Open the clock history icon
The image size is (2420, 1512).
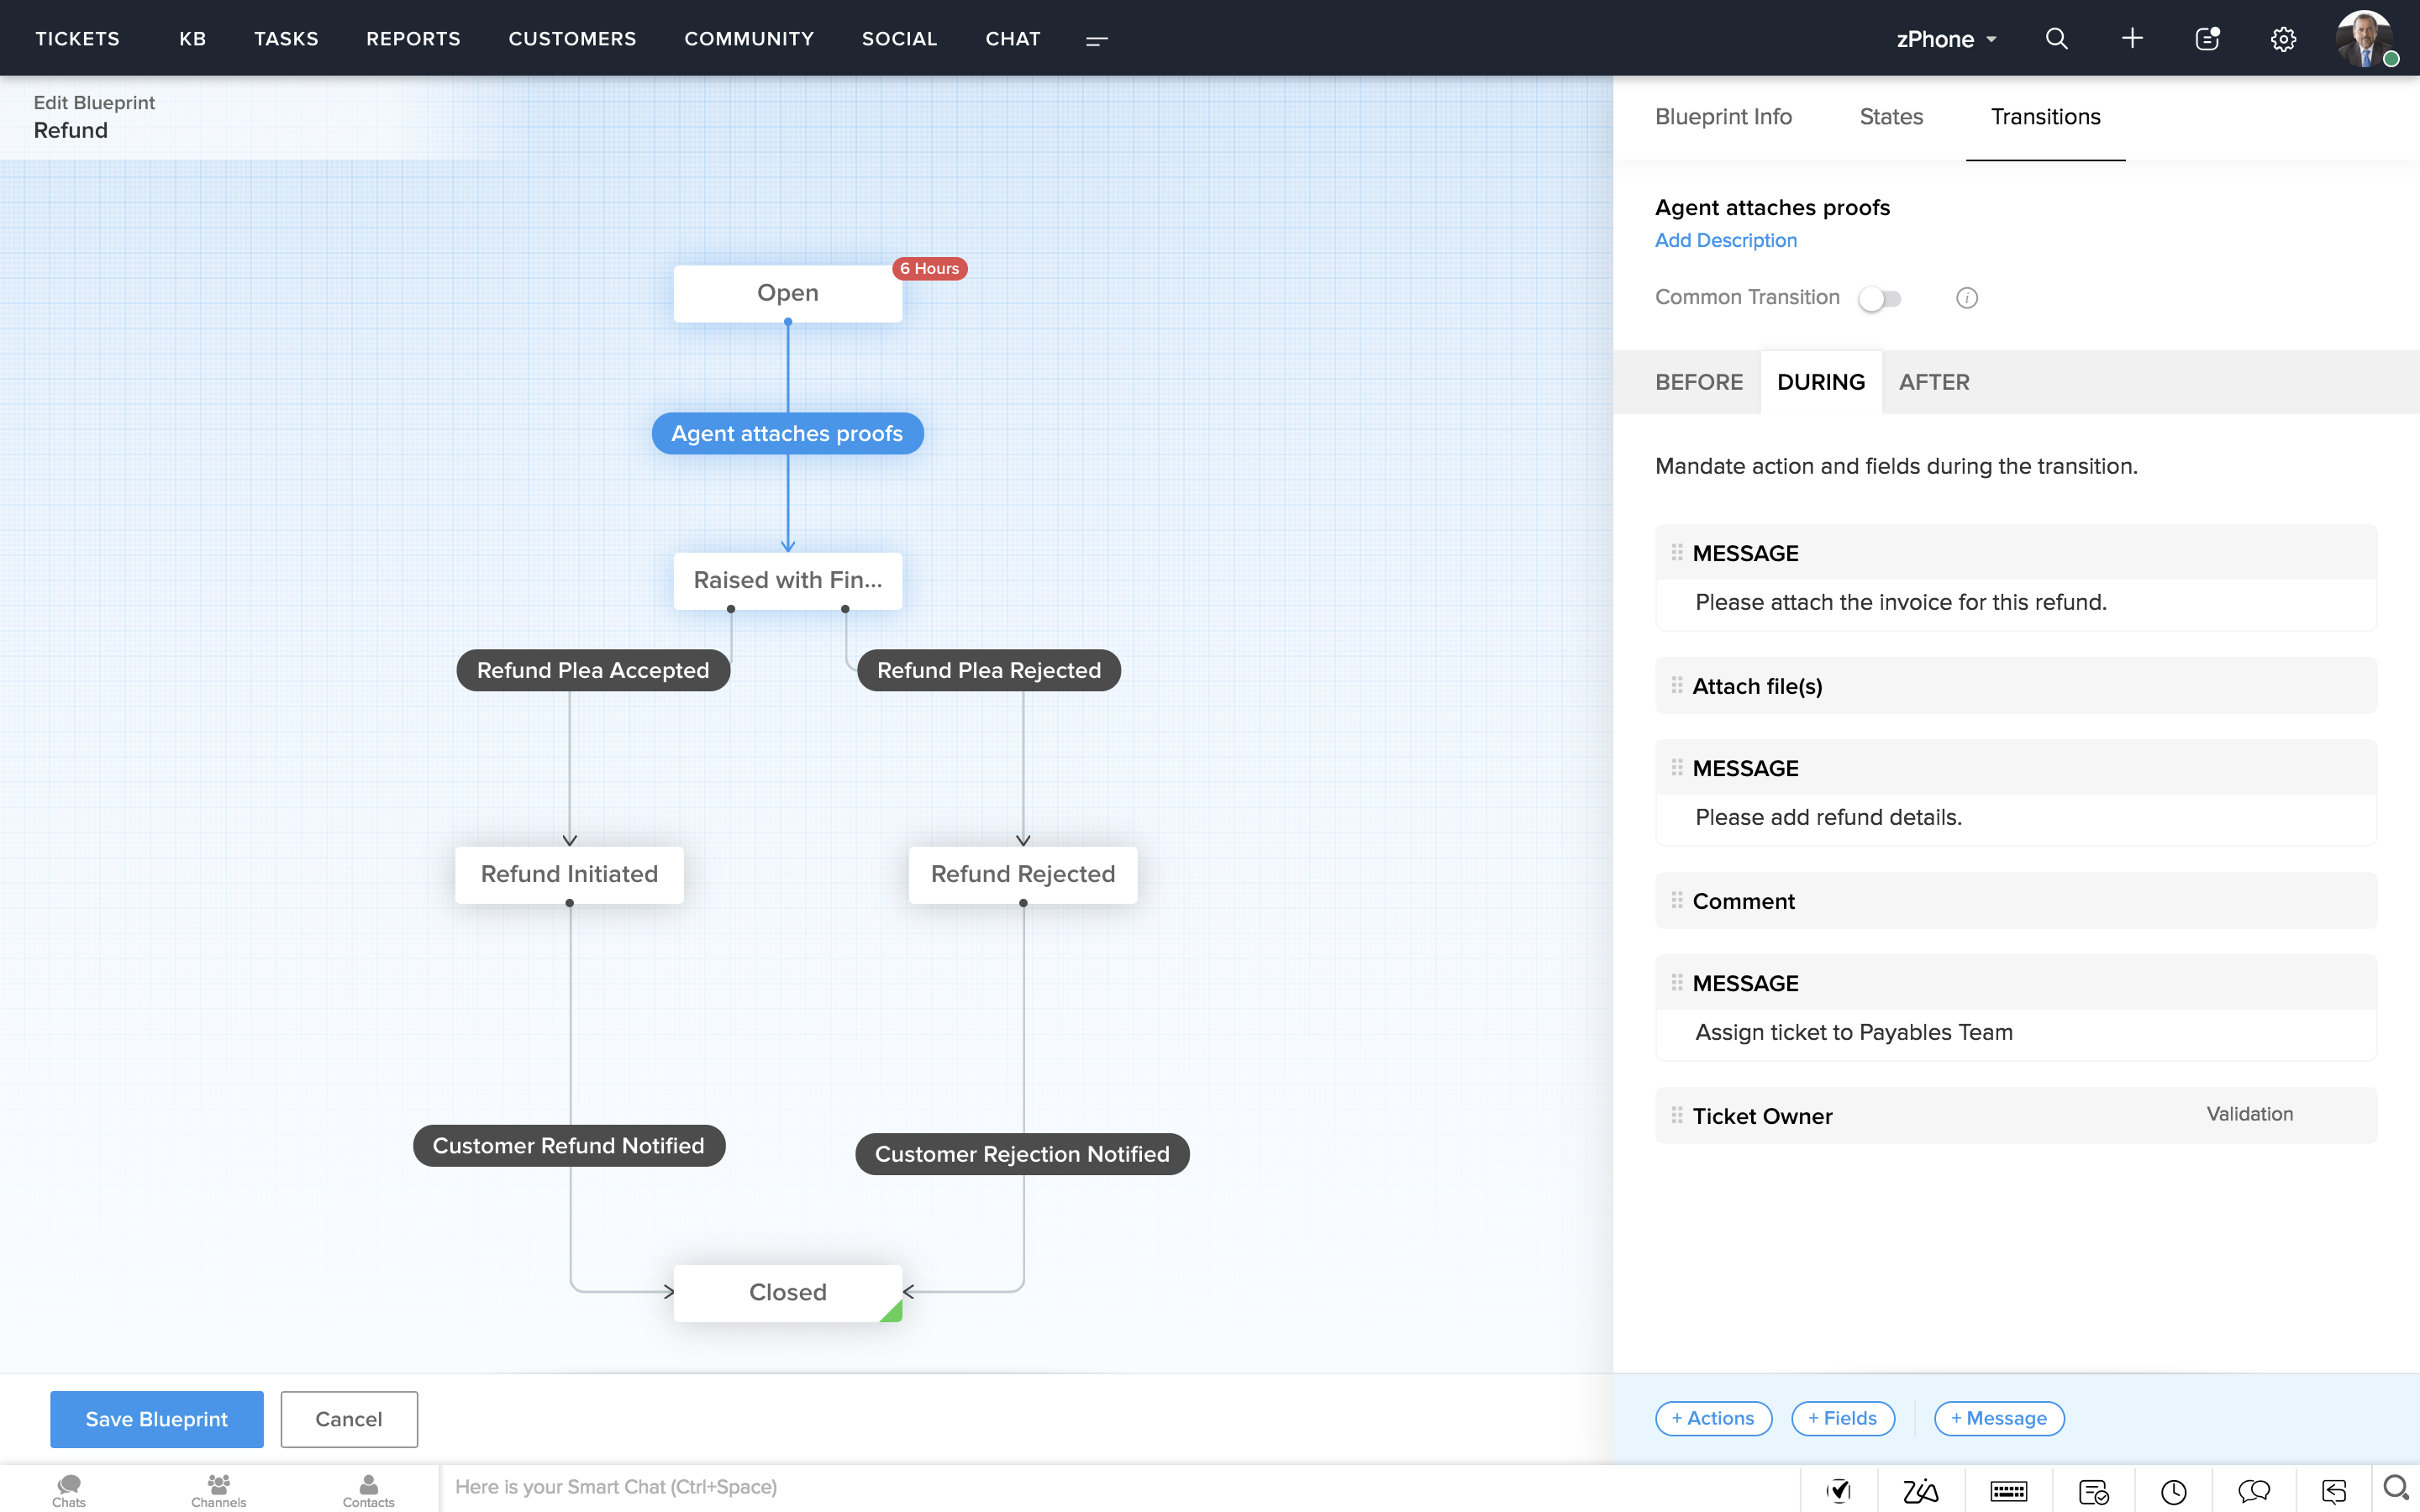tap(2173, 1491)
